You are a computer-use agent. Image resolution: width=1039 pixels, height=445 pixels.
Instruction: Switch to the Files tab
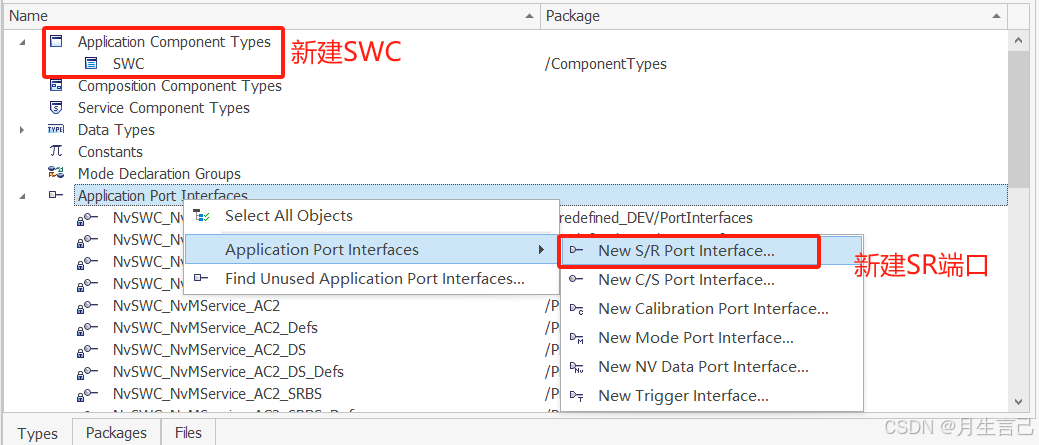pyautogui.click(x=188, y=432)
